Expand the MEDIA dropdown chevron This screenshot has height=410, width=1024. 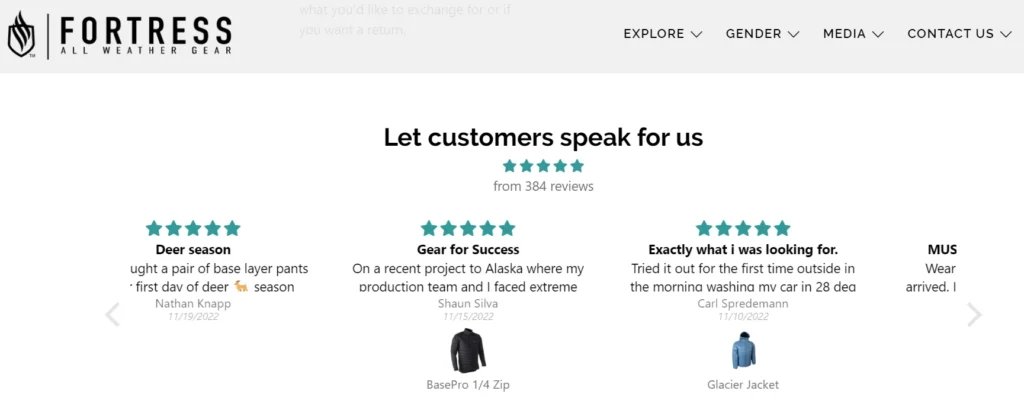[878, 34]
